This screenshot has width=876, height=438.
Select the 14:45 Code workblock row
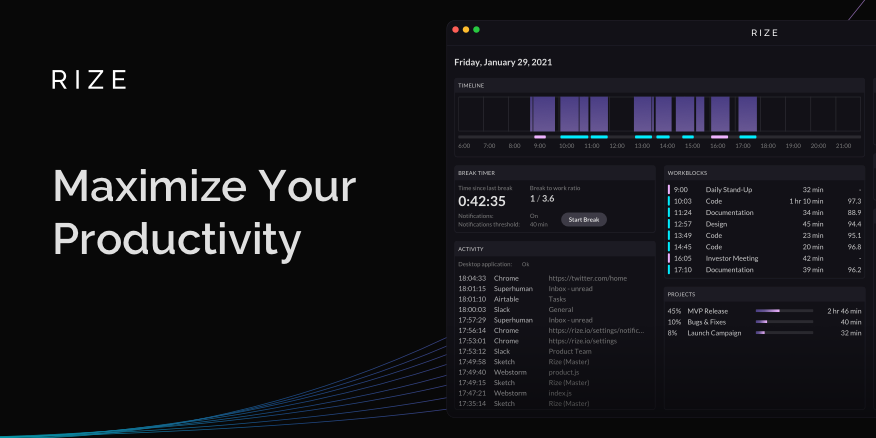(764, 247)
